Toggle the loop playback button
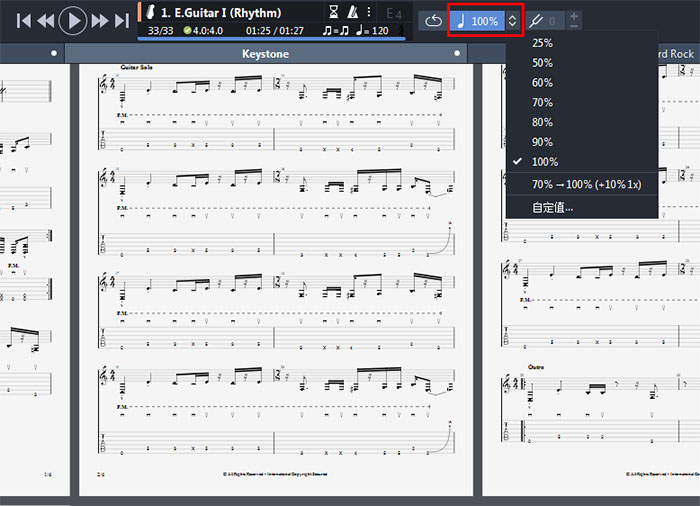Screen dimensions: 700x506 coord(433,20)
